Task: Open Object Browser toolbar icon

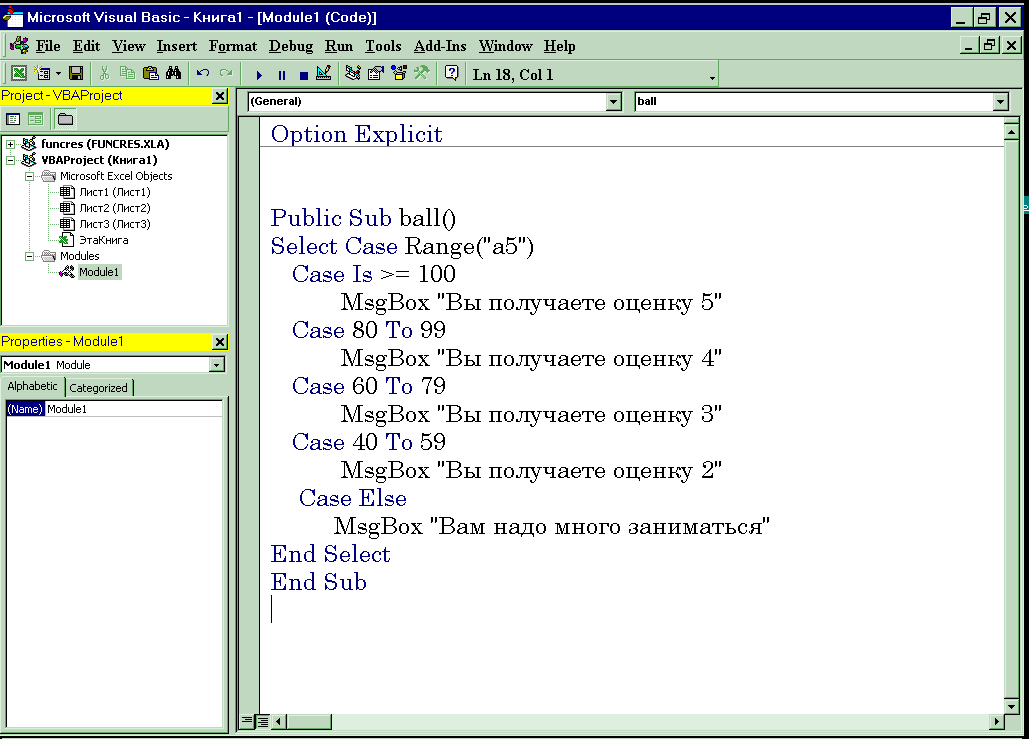Action: click(x=398, y=74)
